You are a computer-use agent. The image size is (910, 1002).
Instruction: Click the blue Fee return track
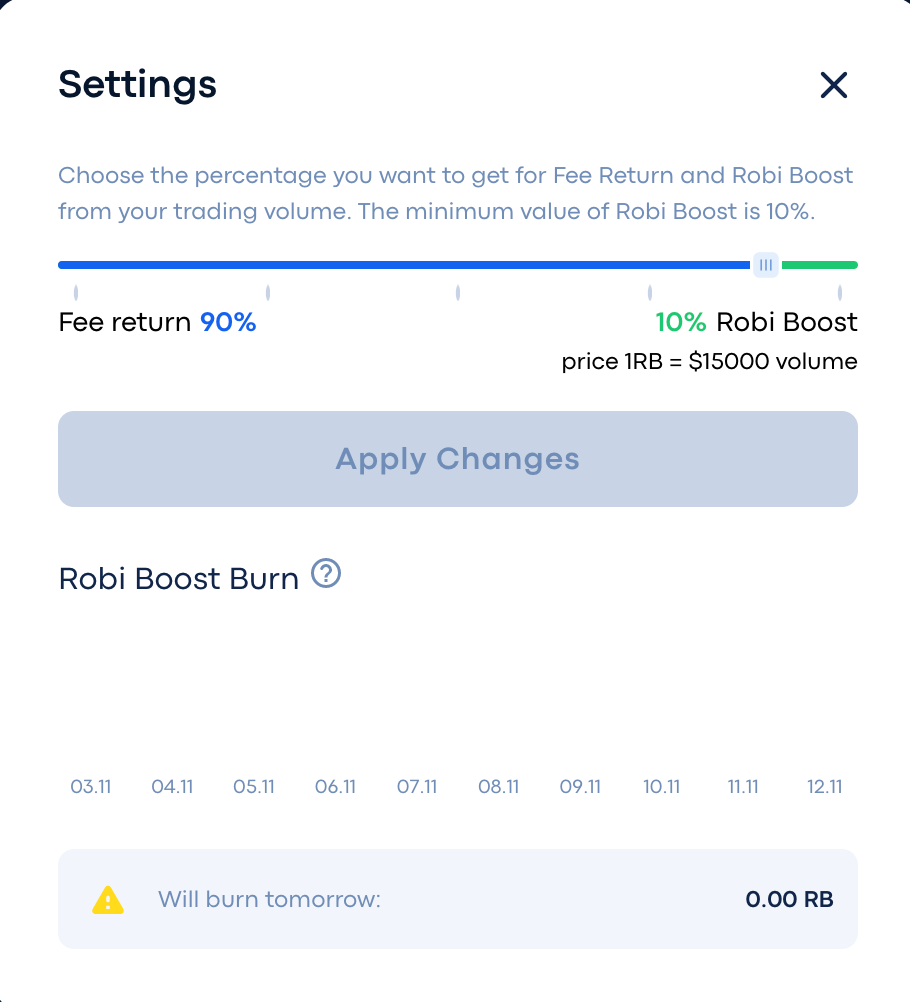click(x=404, y=265)
